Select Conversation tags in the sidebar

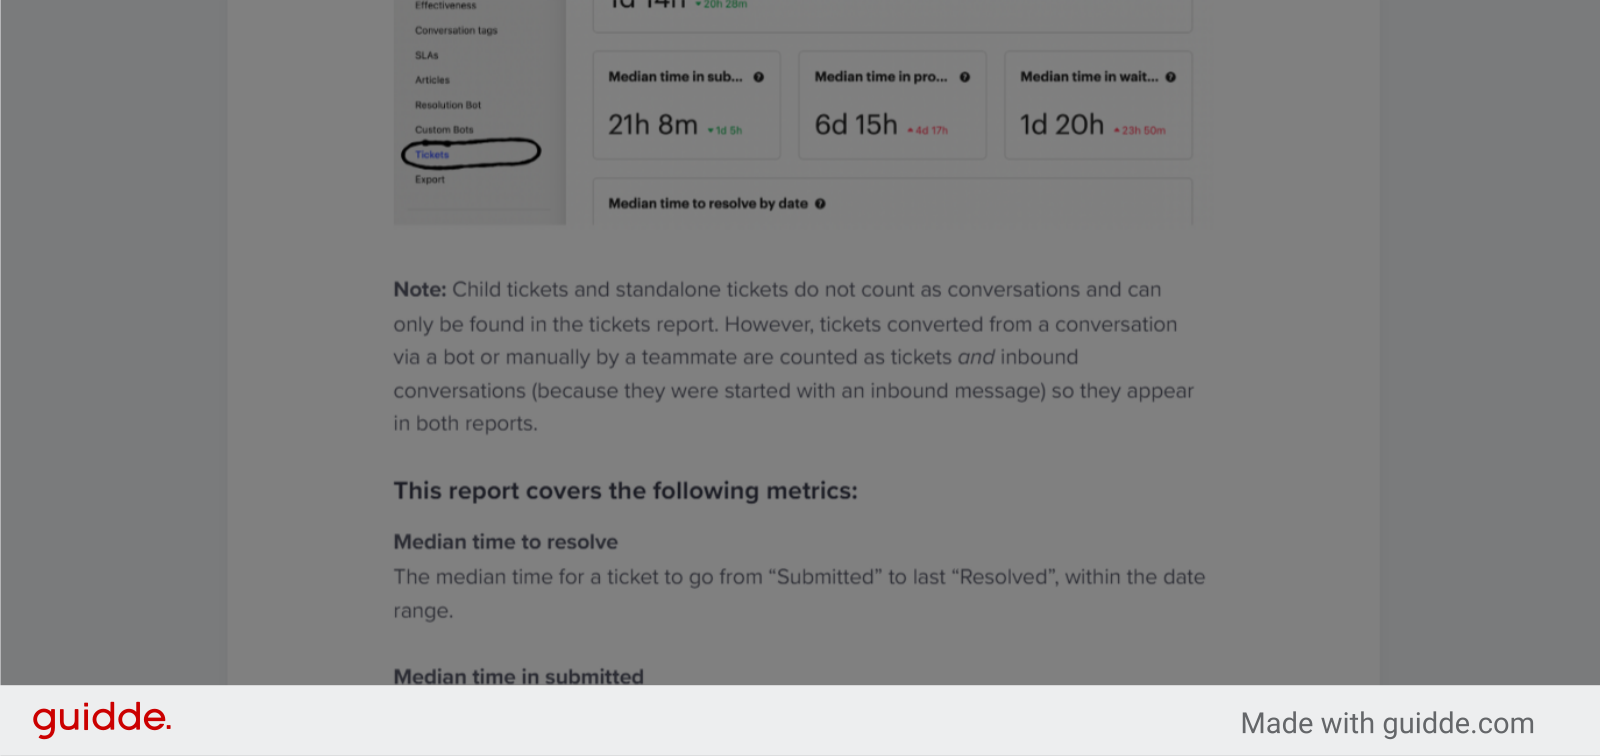coord(456,30)
